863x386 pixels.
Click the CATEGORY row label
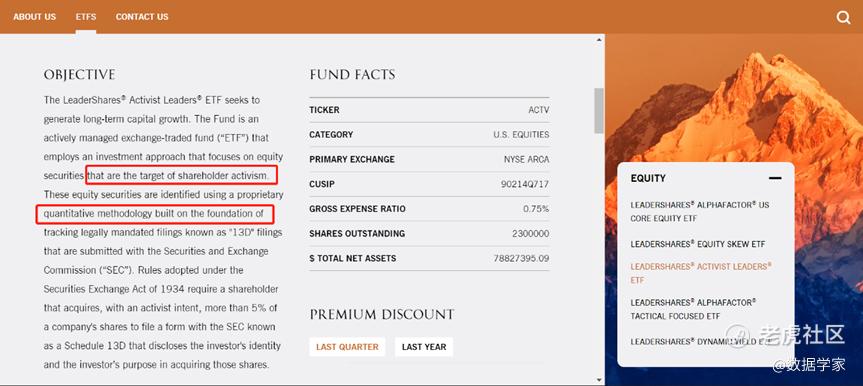point(331,134)
